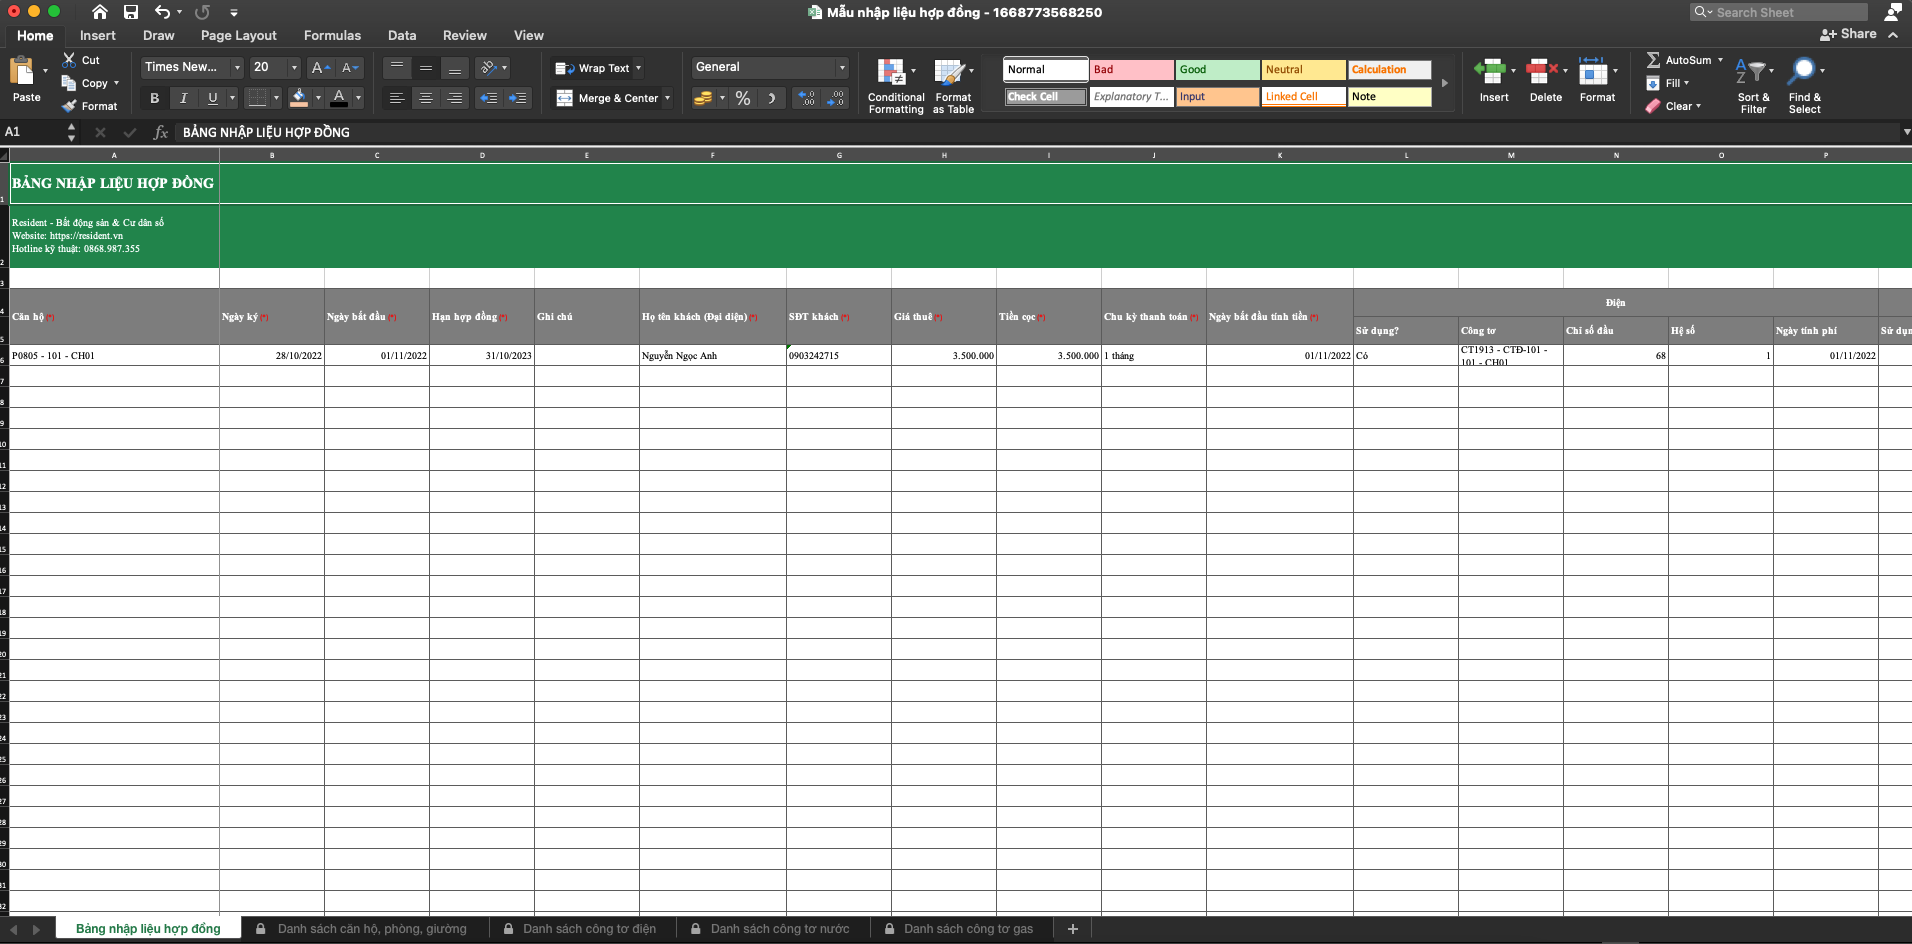Open Find & Select magnifier tool
The width and height of the screenshot is (1912, 944).
pyautogui.click(x=1802, y=72)
